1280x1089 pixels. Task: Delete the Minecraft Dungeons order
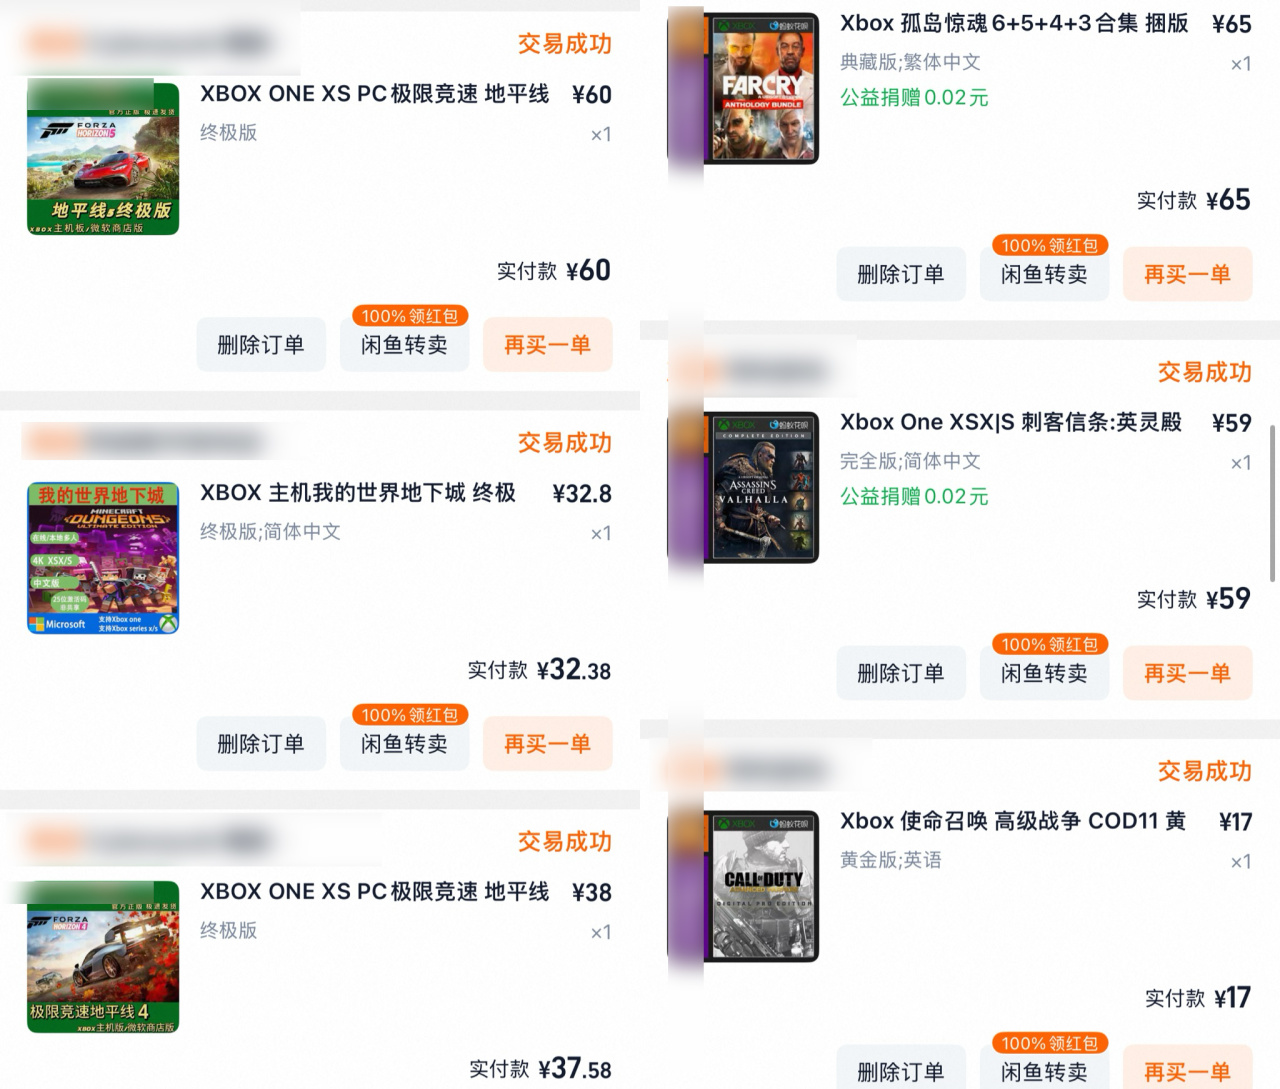[261, 744]
